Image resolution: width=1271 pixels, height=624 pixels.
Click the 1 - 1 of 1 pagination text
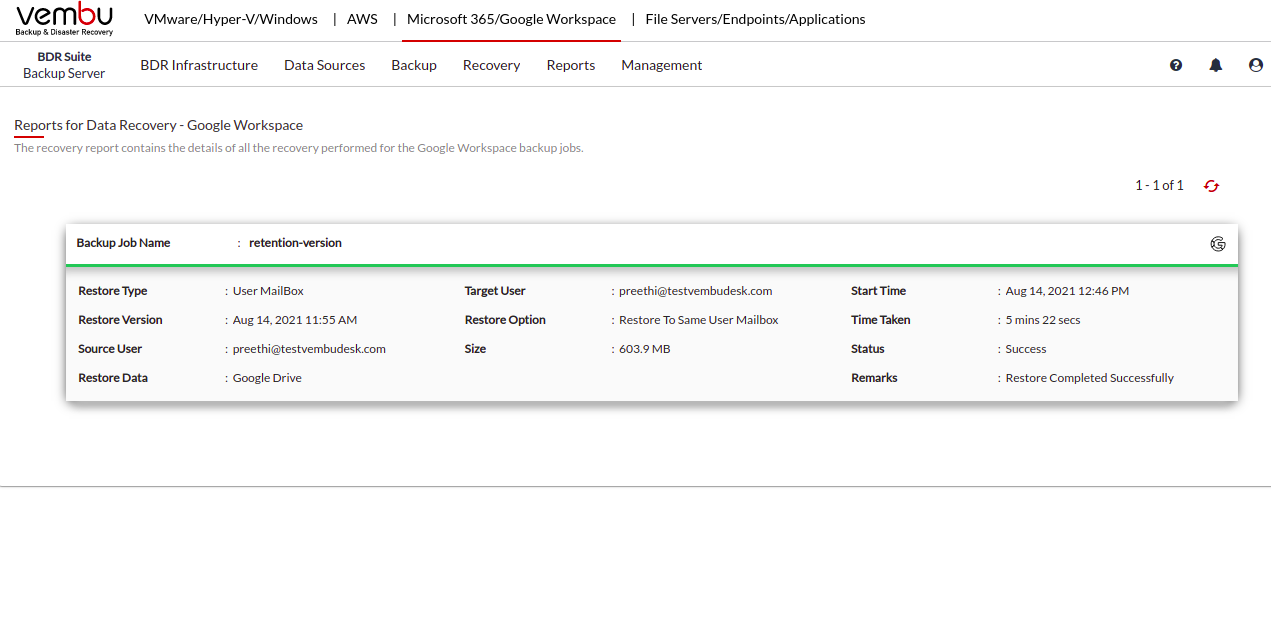(x=1159, y=186)
